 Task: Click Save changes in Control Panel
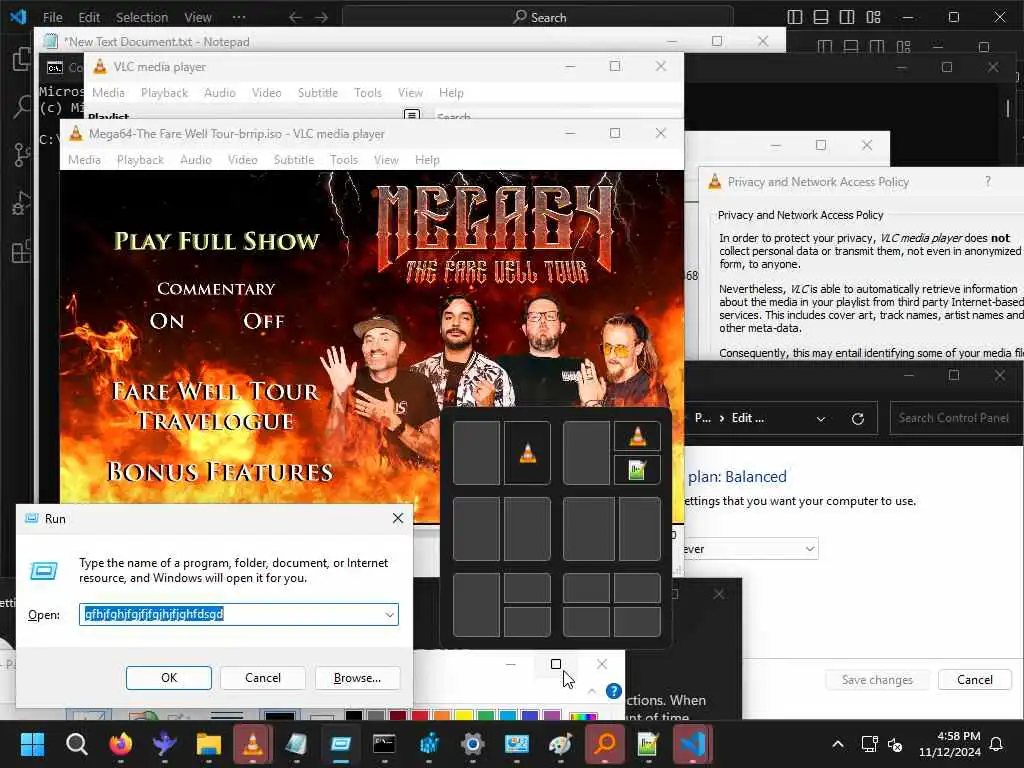pos(877,680)
